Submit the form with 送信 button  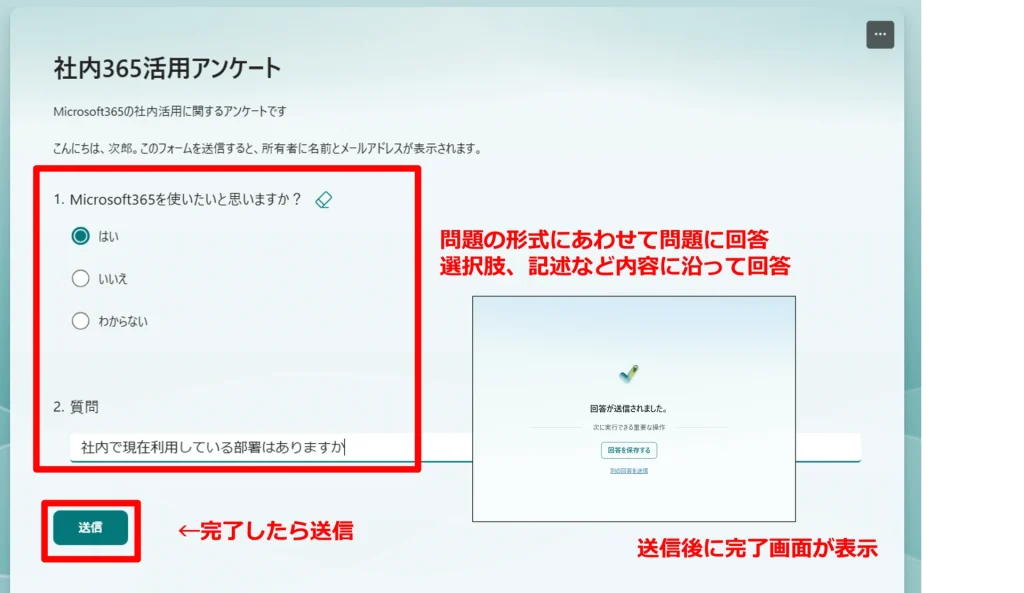click(x=91, y=528)
